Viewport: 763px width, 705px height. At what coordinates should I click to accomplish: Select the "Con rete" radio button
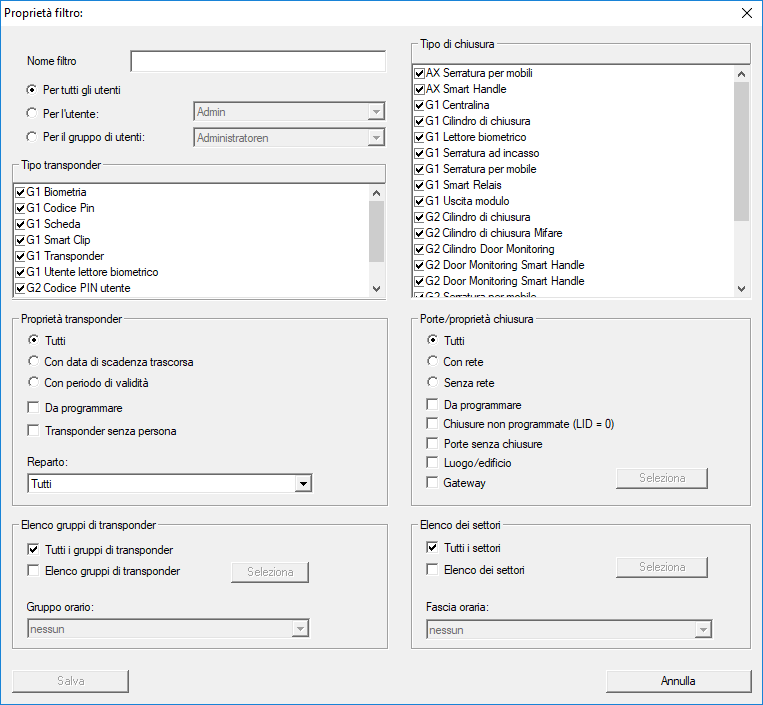(x=433, y=361)
